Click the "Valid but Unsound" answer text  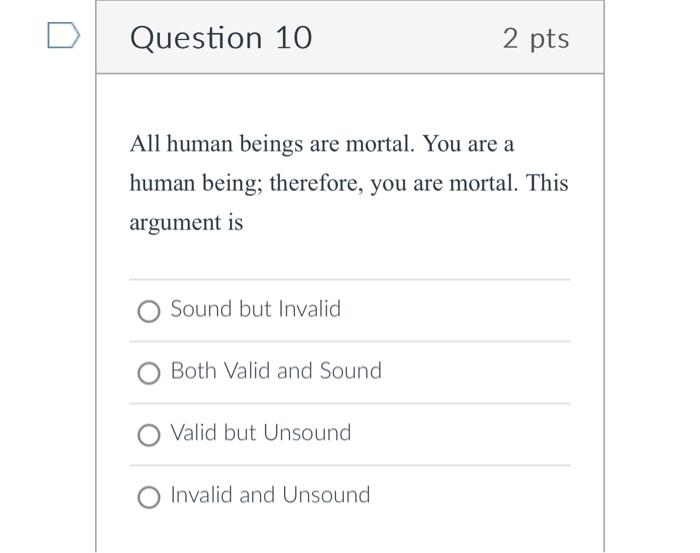(x=261, y=433)
